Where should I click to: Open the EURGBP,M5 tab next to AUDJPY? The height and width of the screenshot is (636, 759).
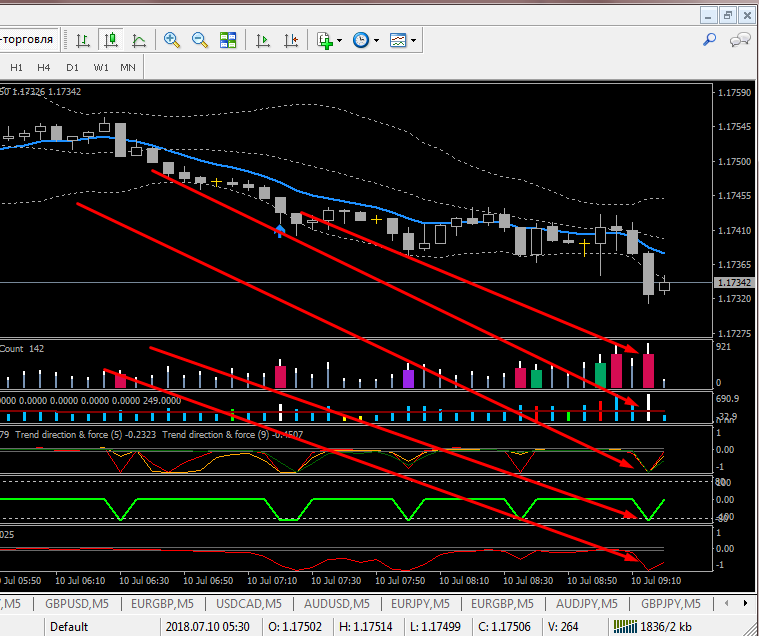click(x=502, y=604)
